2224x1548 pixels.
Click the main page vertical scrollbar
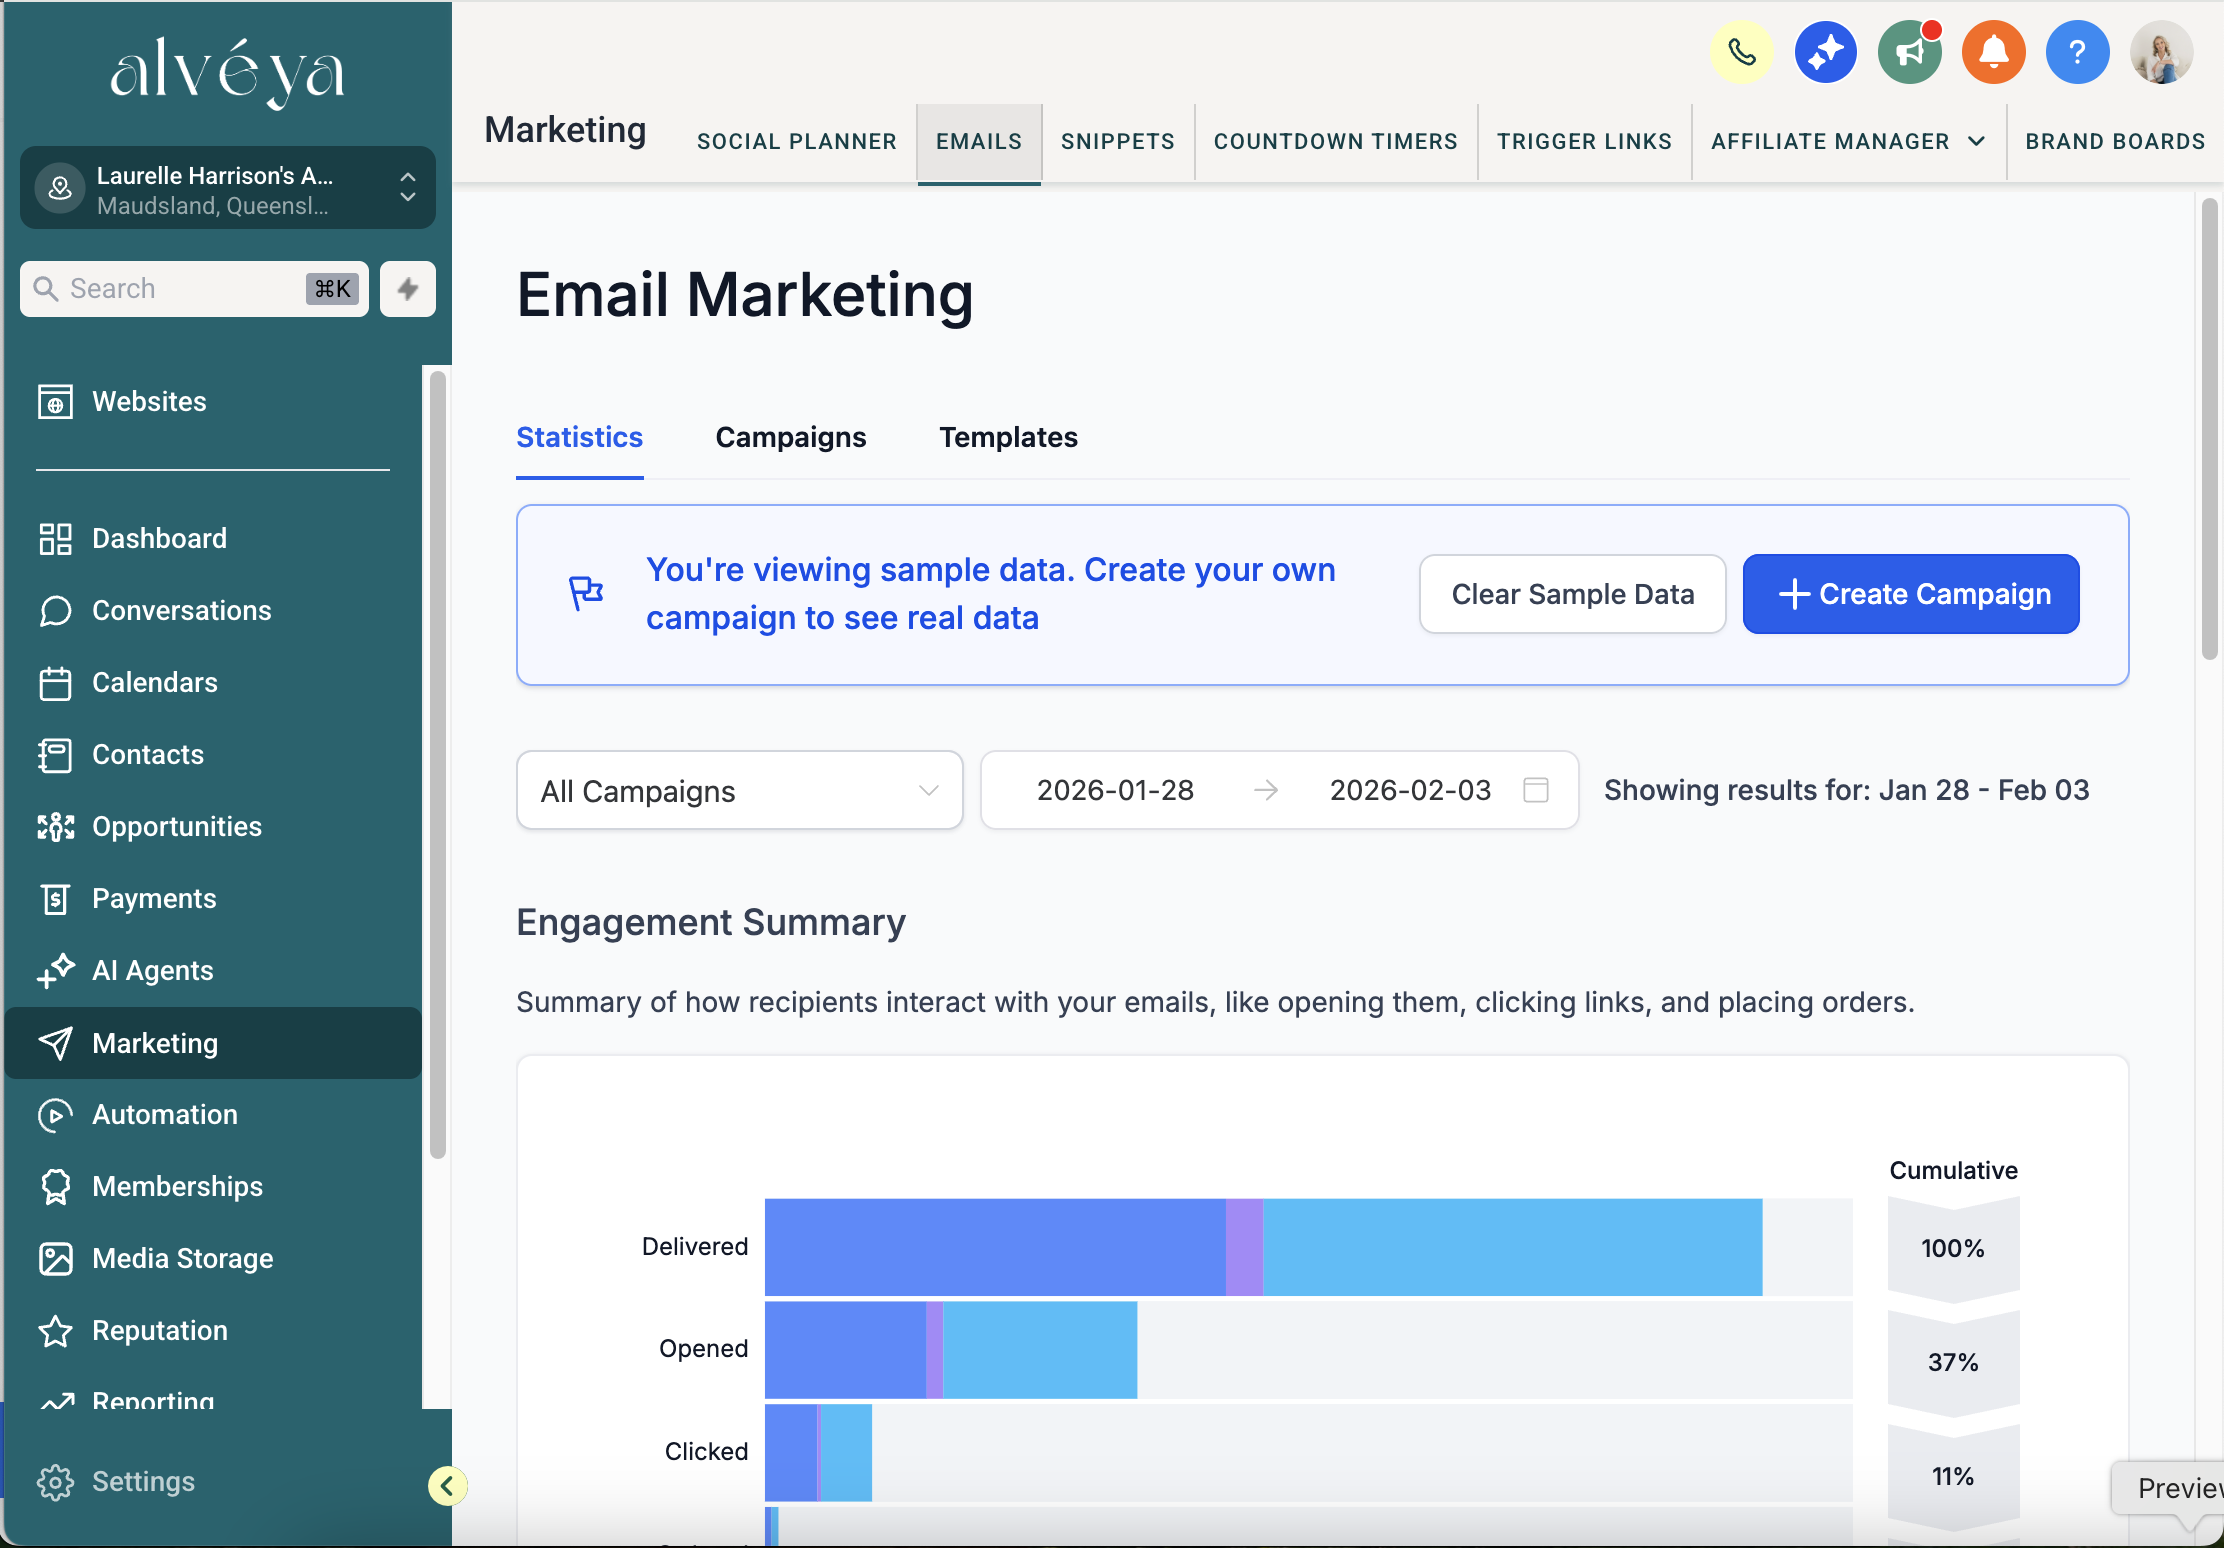pyautogui.click(x=2209, y=430)
